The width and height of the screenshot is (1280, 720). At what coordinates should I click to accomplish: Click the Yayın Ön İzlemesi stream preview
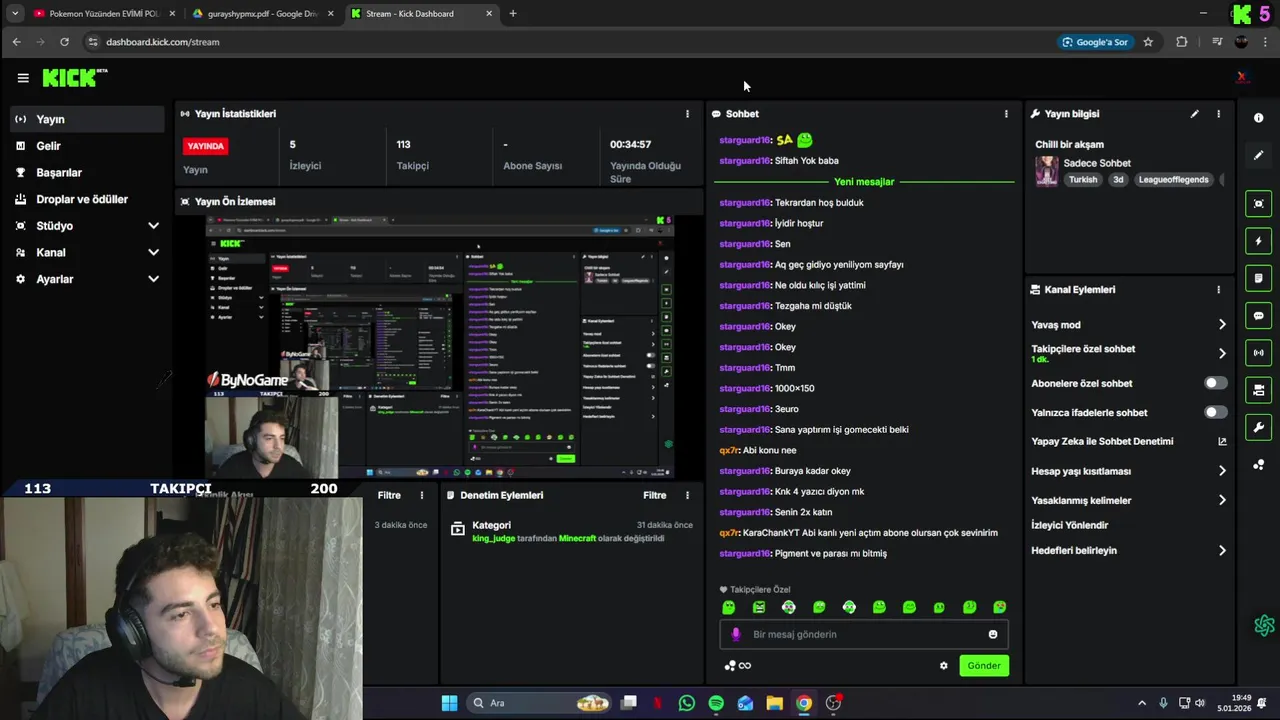[x=439, y=346]
